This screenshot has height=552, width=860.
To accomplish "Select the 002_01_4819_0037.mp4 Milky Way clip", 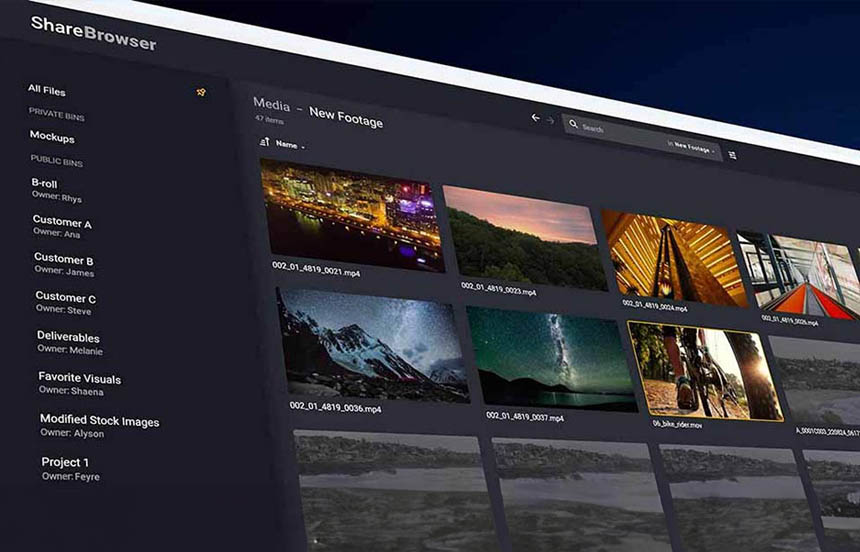I will (552, 359).
